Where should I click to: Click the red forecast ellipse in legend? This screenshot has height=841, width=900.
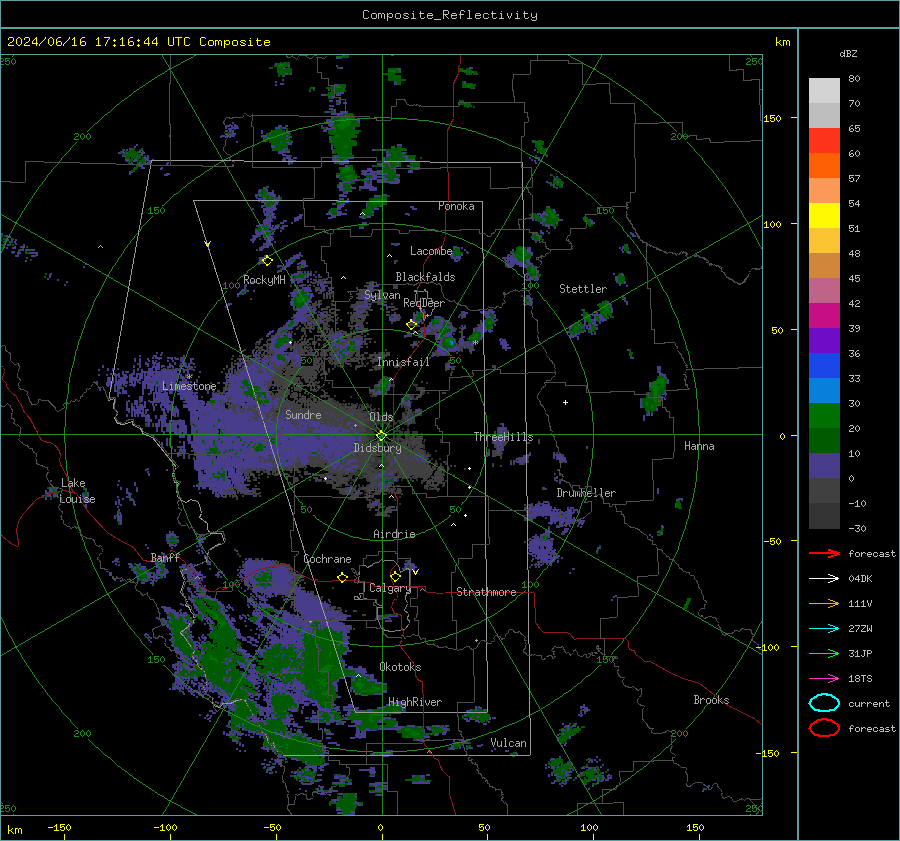tap(824, 728)
